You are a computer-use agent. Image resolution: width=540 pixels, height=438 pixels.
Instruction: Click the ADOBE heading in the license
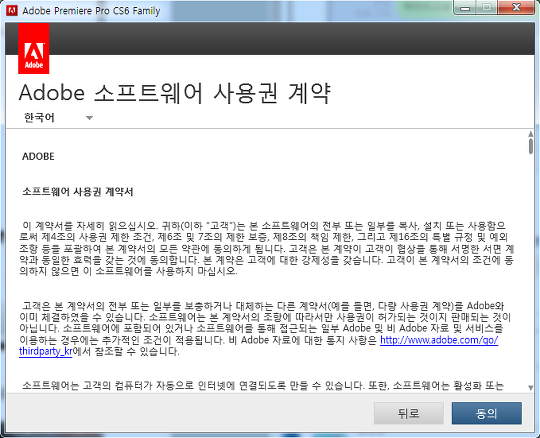coord(38,157)
